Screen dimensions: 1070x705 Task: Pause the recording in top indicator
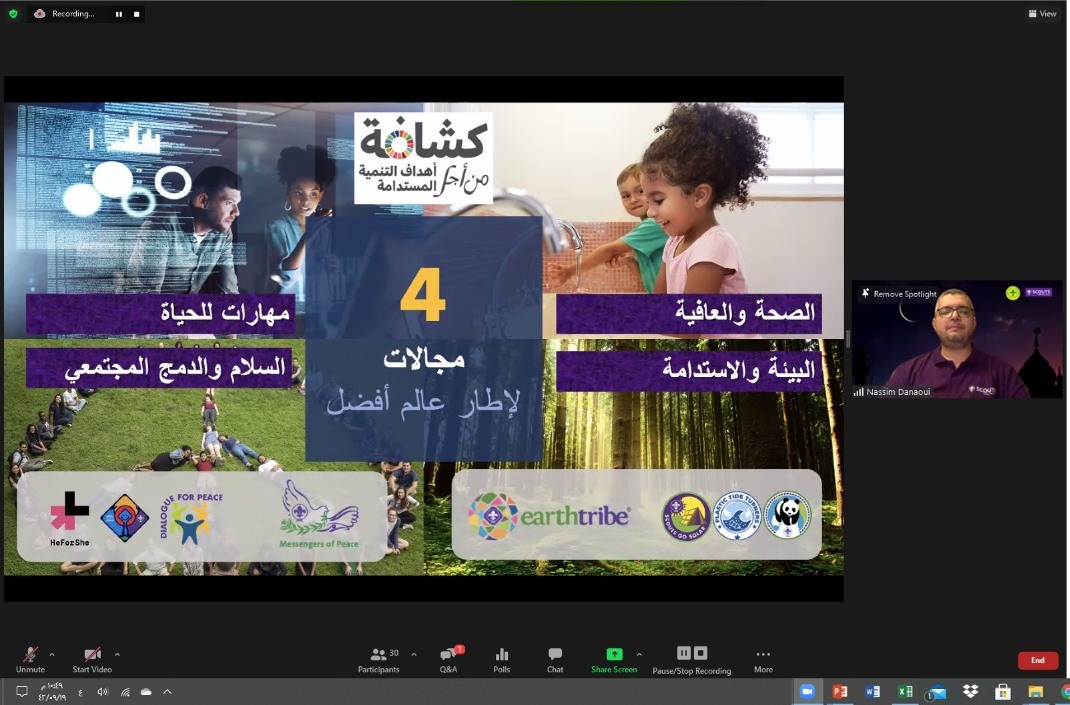(119, 14)
